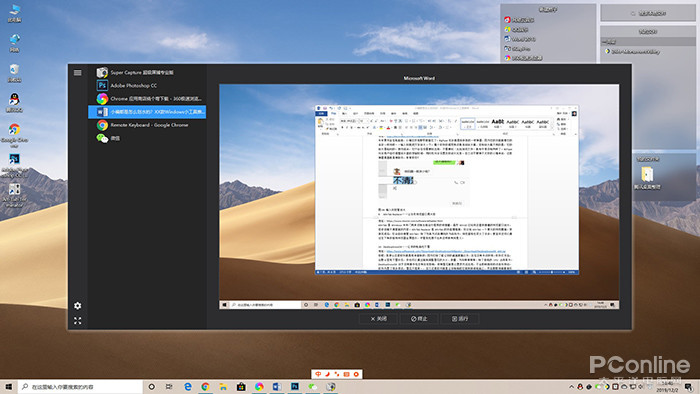This screenshot has width=700, height=394.
Task: Open the colorful 360 browser taskbar icon
Action: click(259, 386)
